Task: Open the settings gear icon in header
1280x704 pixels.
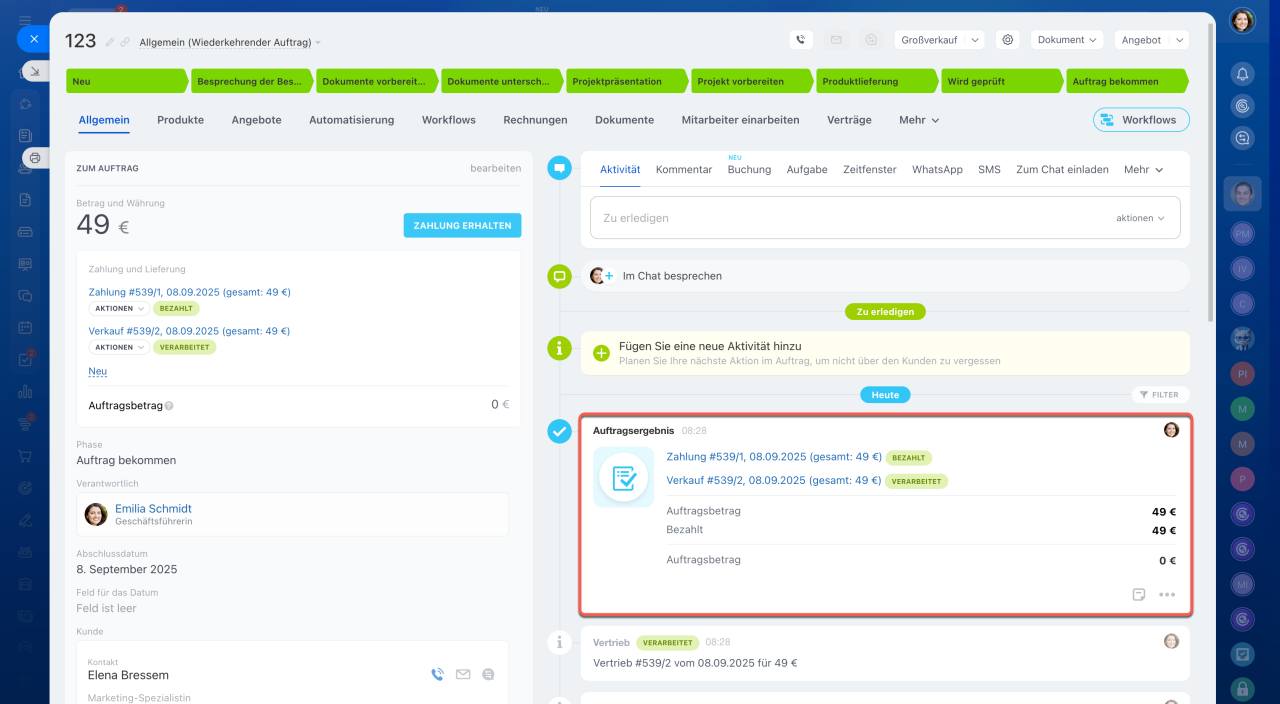Action: click(1008, 40)
